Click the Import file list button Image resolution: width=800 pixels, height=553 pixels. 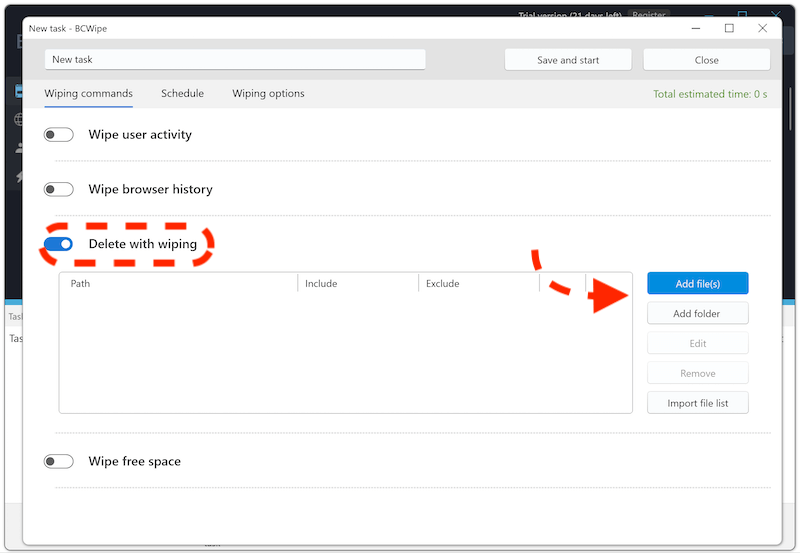[x=697, y=403]
